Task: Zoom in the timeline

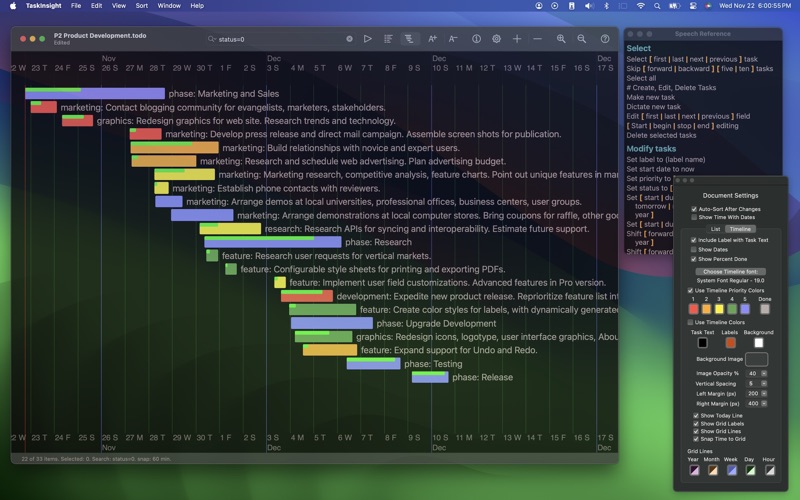Action: tap(561, 39)
